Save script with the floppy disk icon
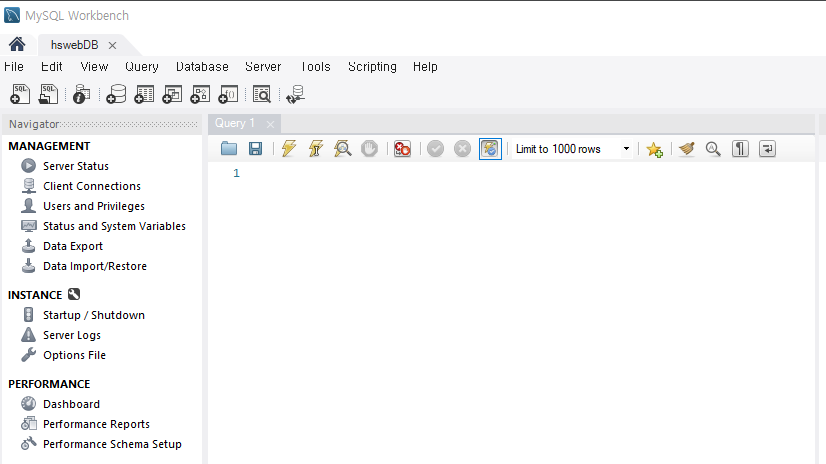The width and height of the screenshot is (826, 464). pos(255,149)
